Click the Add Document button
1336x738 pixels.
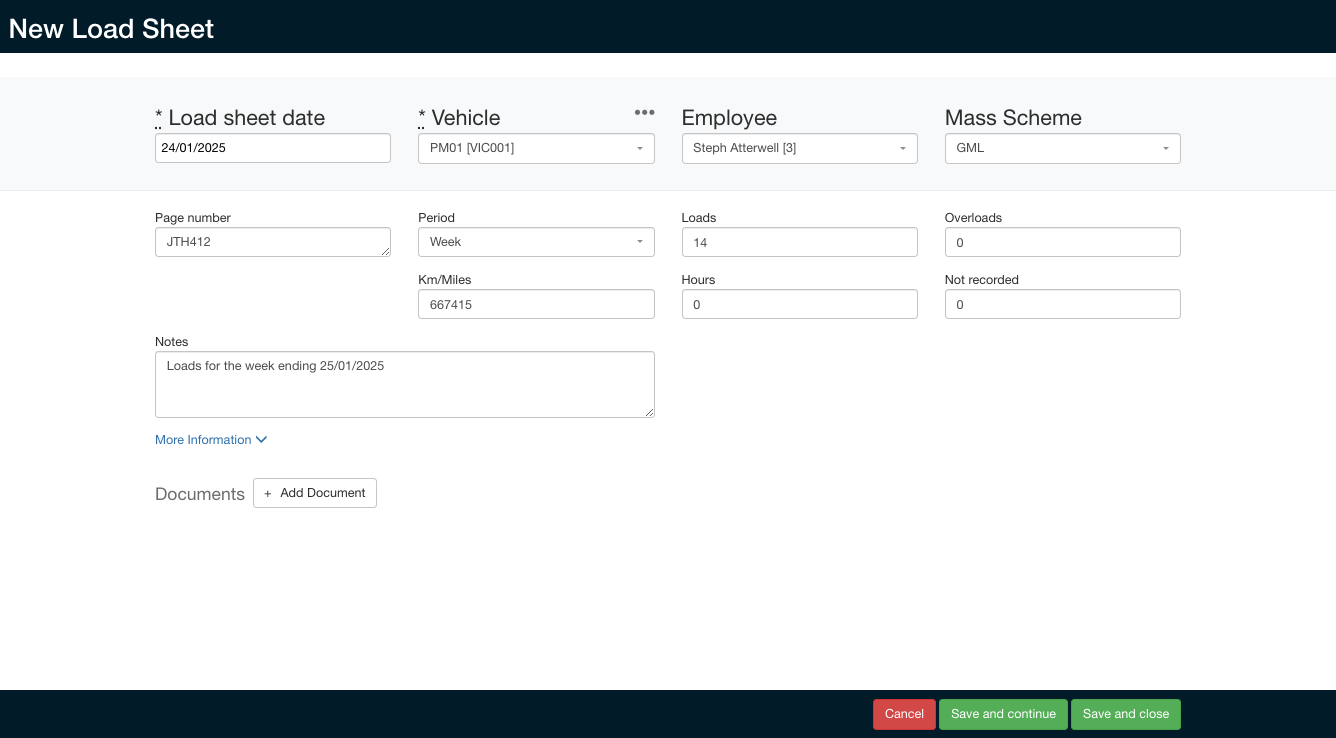pos(315,493)
